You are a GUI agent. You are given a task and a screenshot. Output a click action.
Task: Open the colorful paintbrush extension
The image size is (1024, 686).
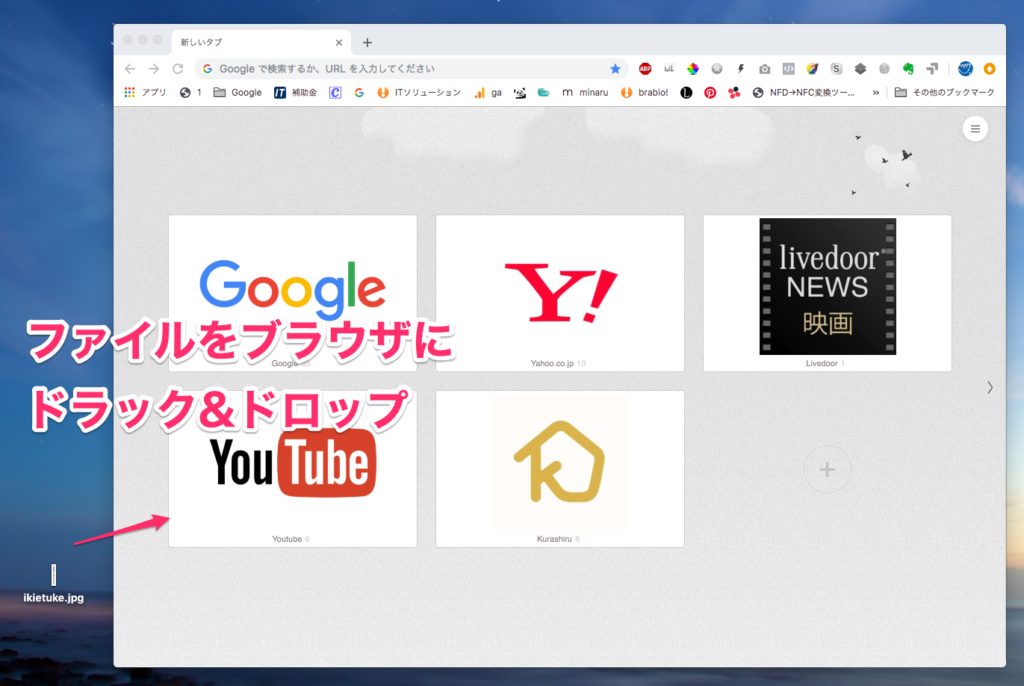coord(812,69)
